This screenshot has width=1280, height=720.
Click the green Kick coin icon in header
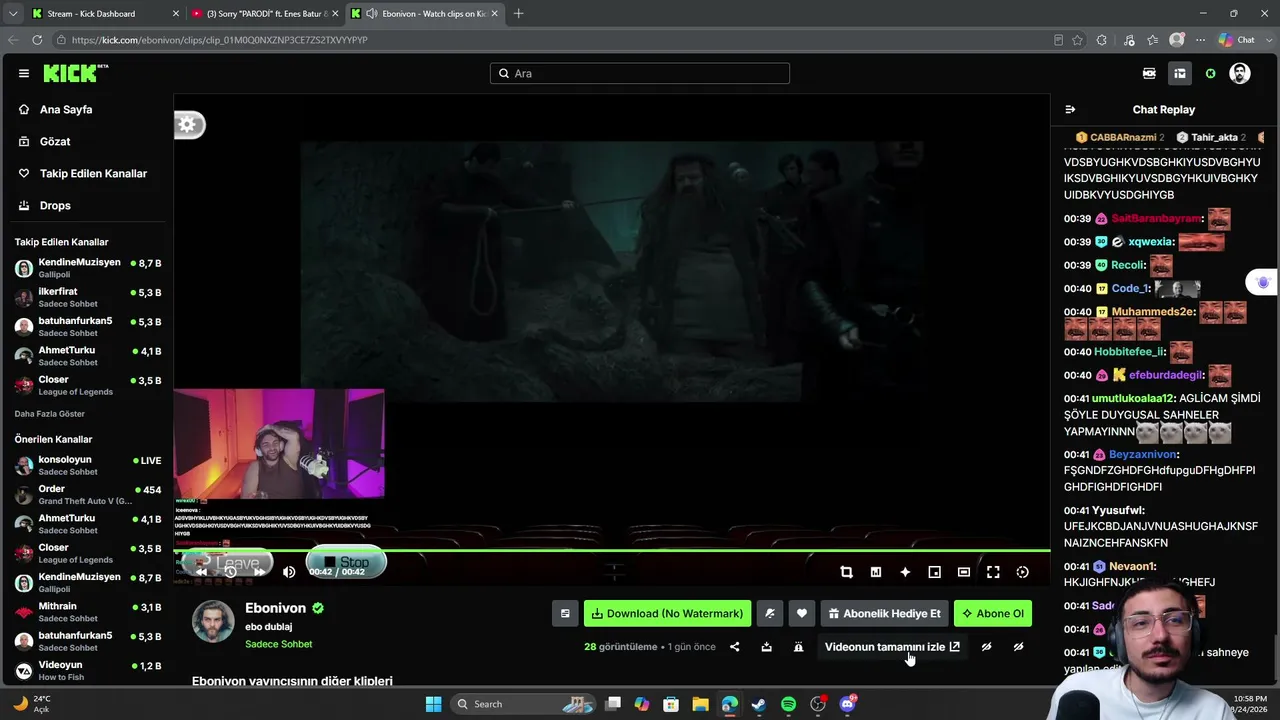(1210, 73)
